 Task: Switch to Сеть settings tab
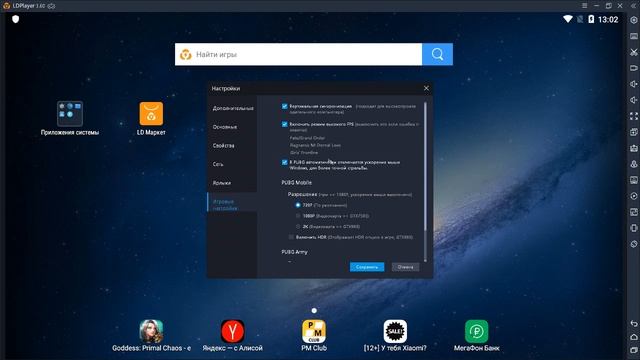pos(233,164)
